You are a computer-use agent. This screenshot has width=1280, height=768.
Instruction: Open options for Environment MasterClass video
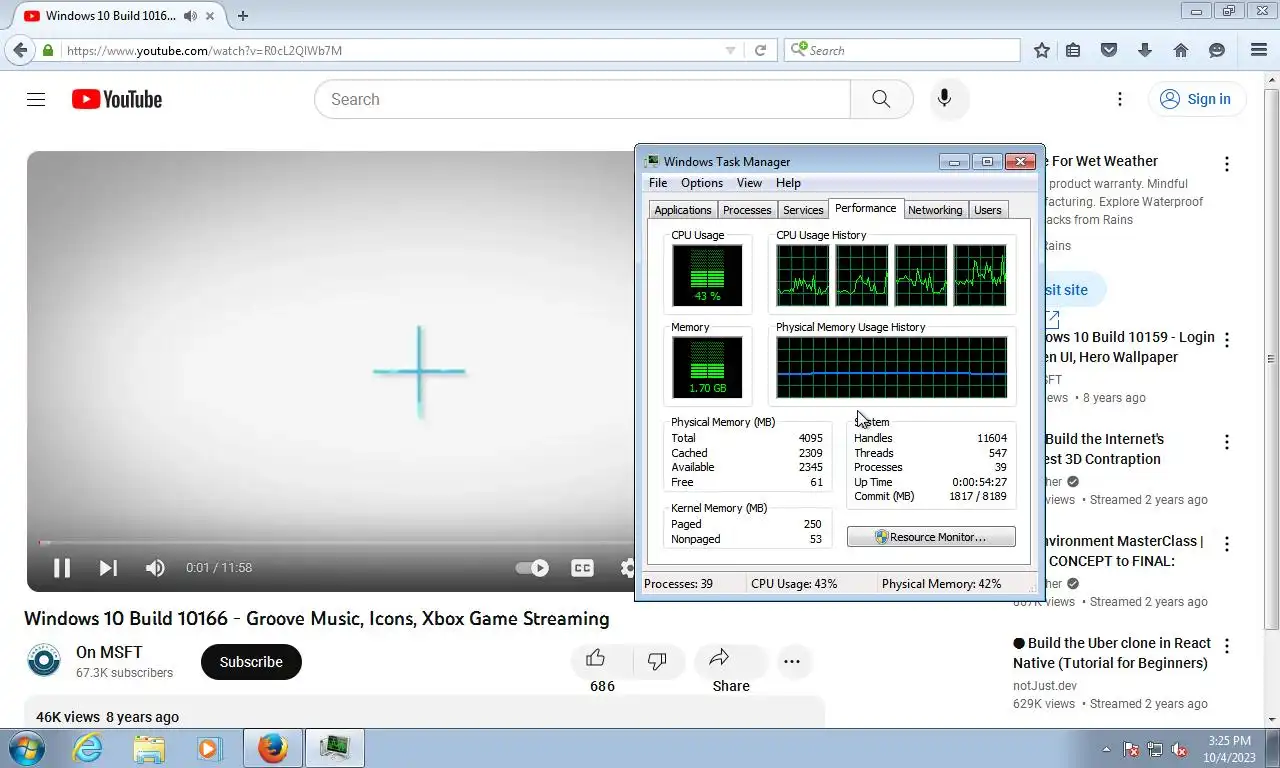tap(1227, 544)
